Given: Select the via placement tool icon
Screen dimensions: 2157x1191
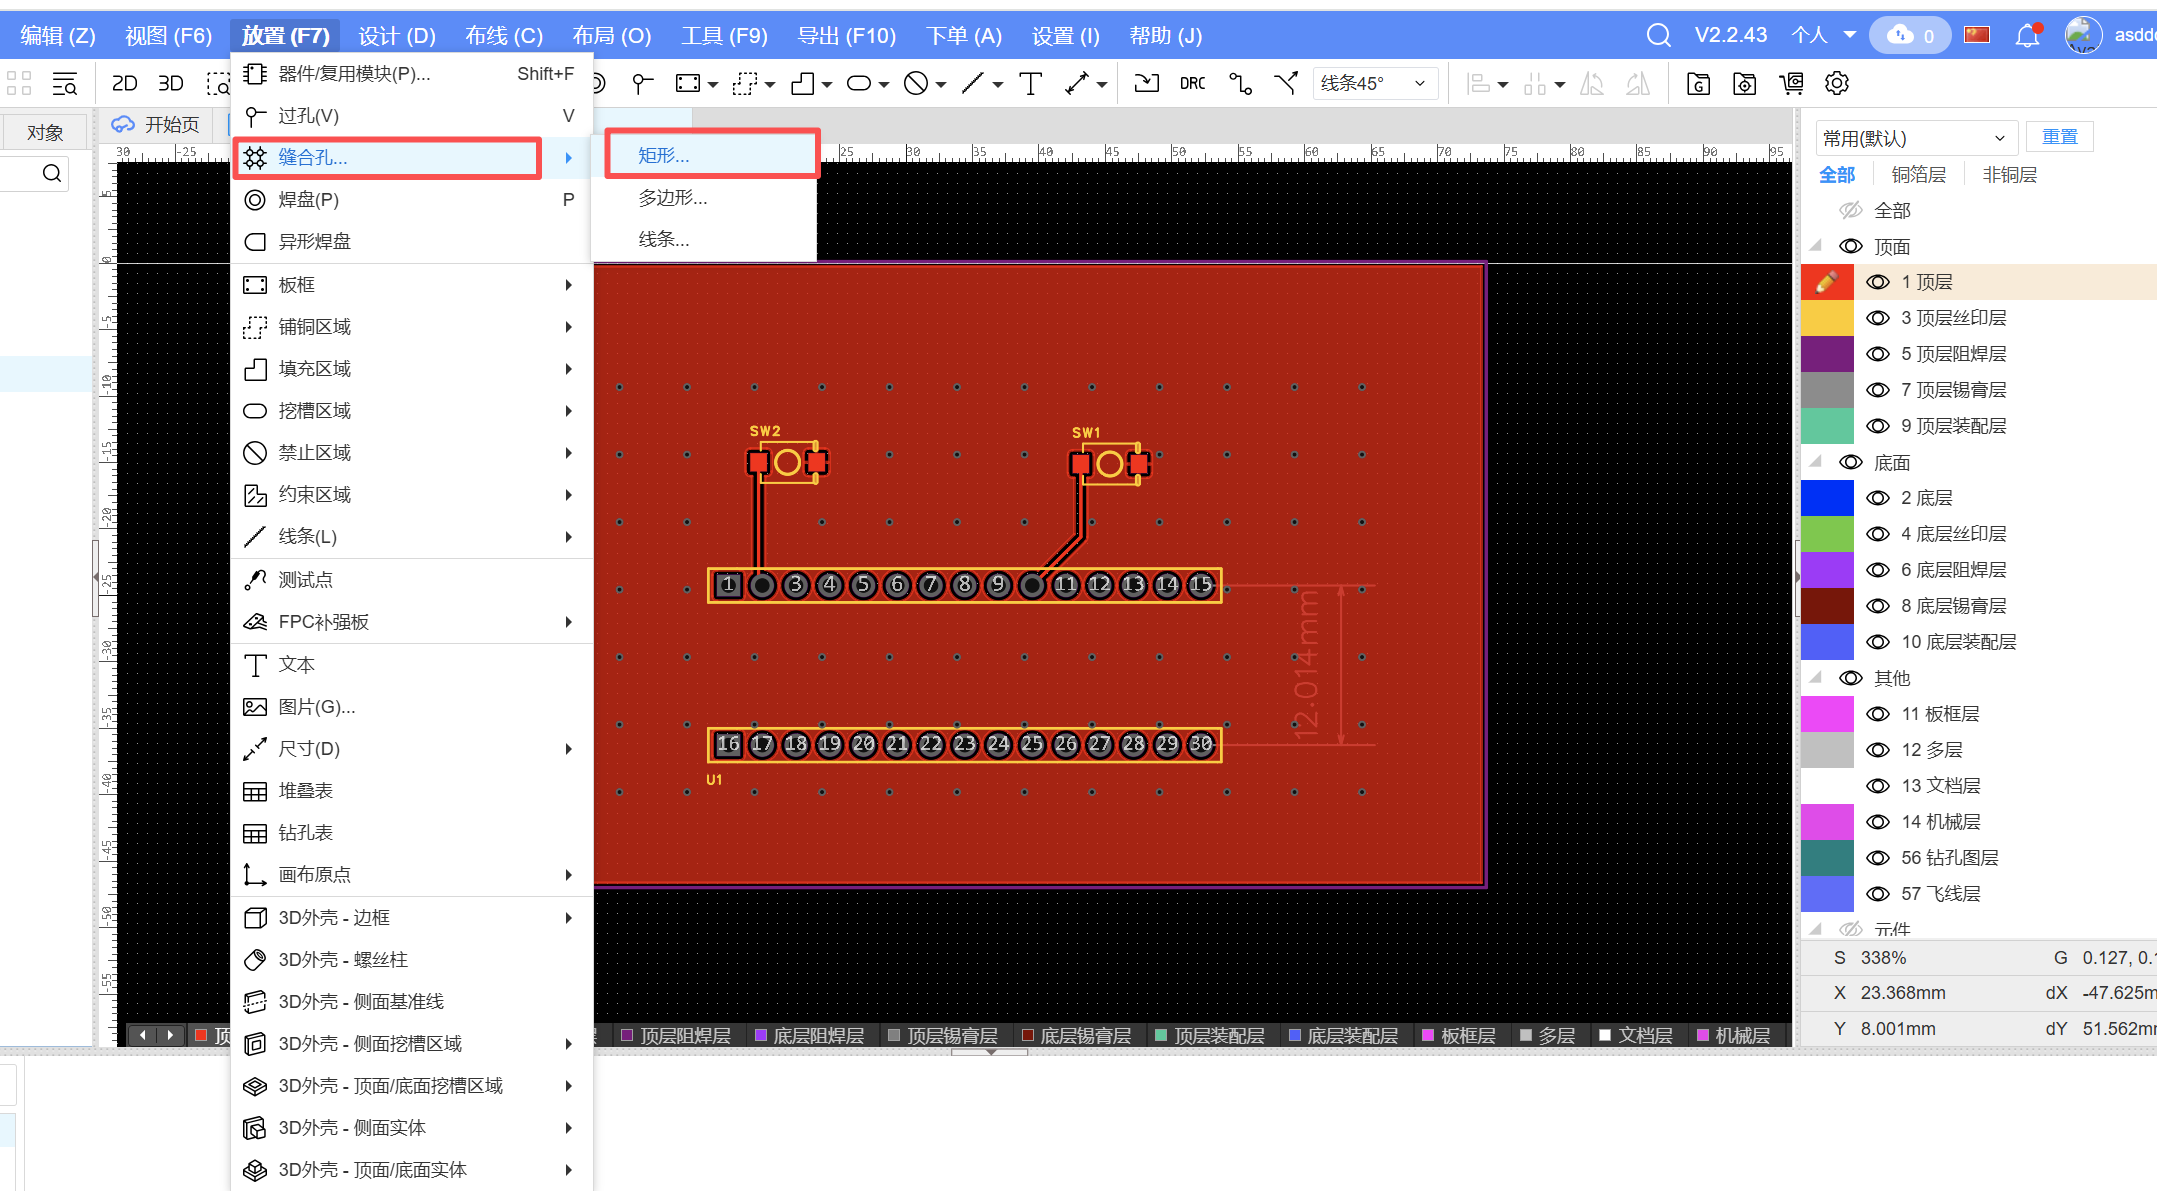Looking at the screenshot, I should click(642, 84).
